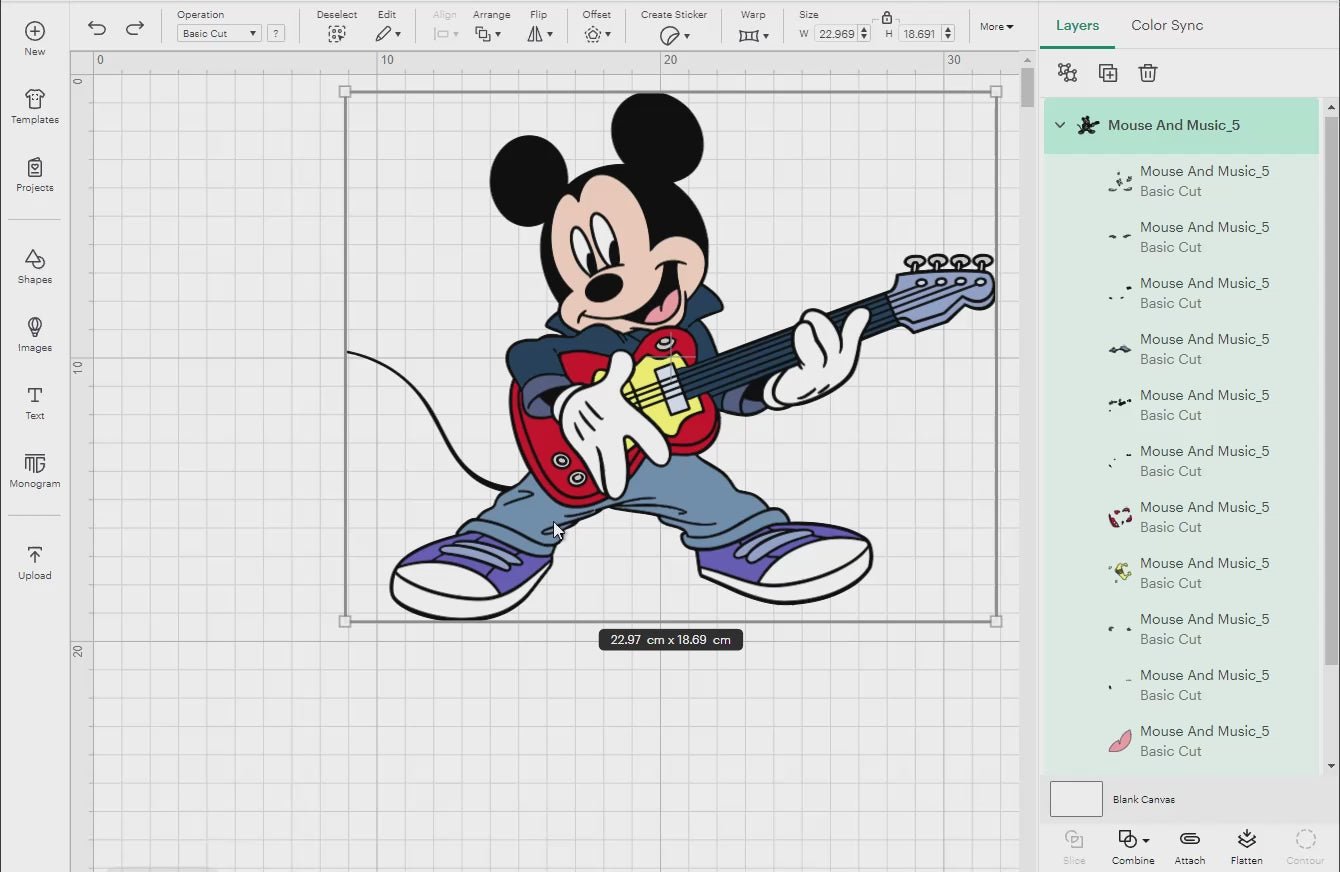Switch to the Color Sync tab
The height and width of the screenshot is (872, 1340).
pos(1167,25)
